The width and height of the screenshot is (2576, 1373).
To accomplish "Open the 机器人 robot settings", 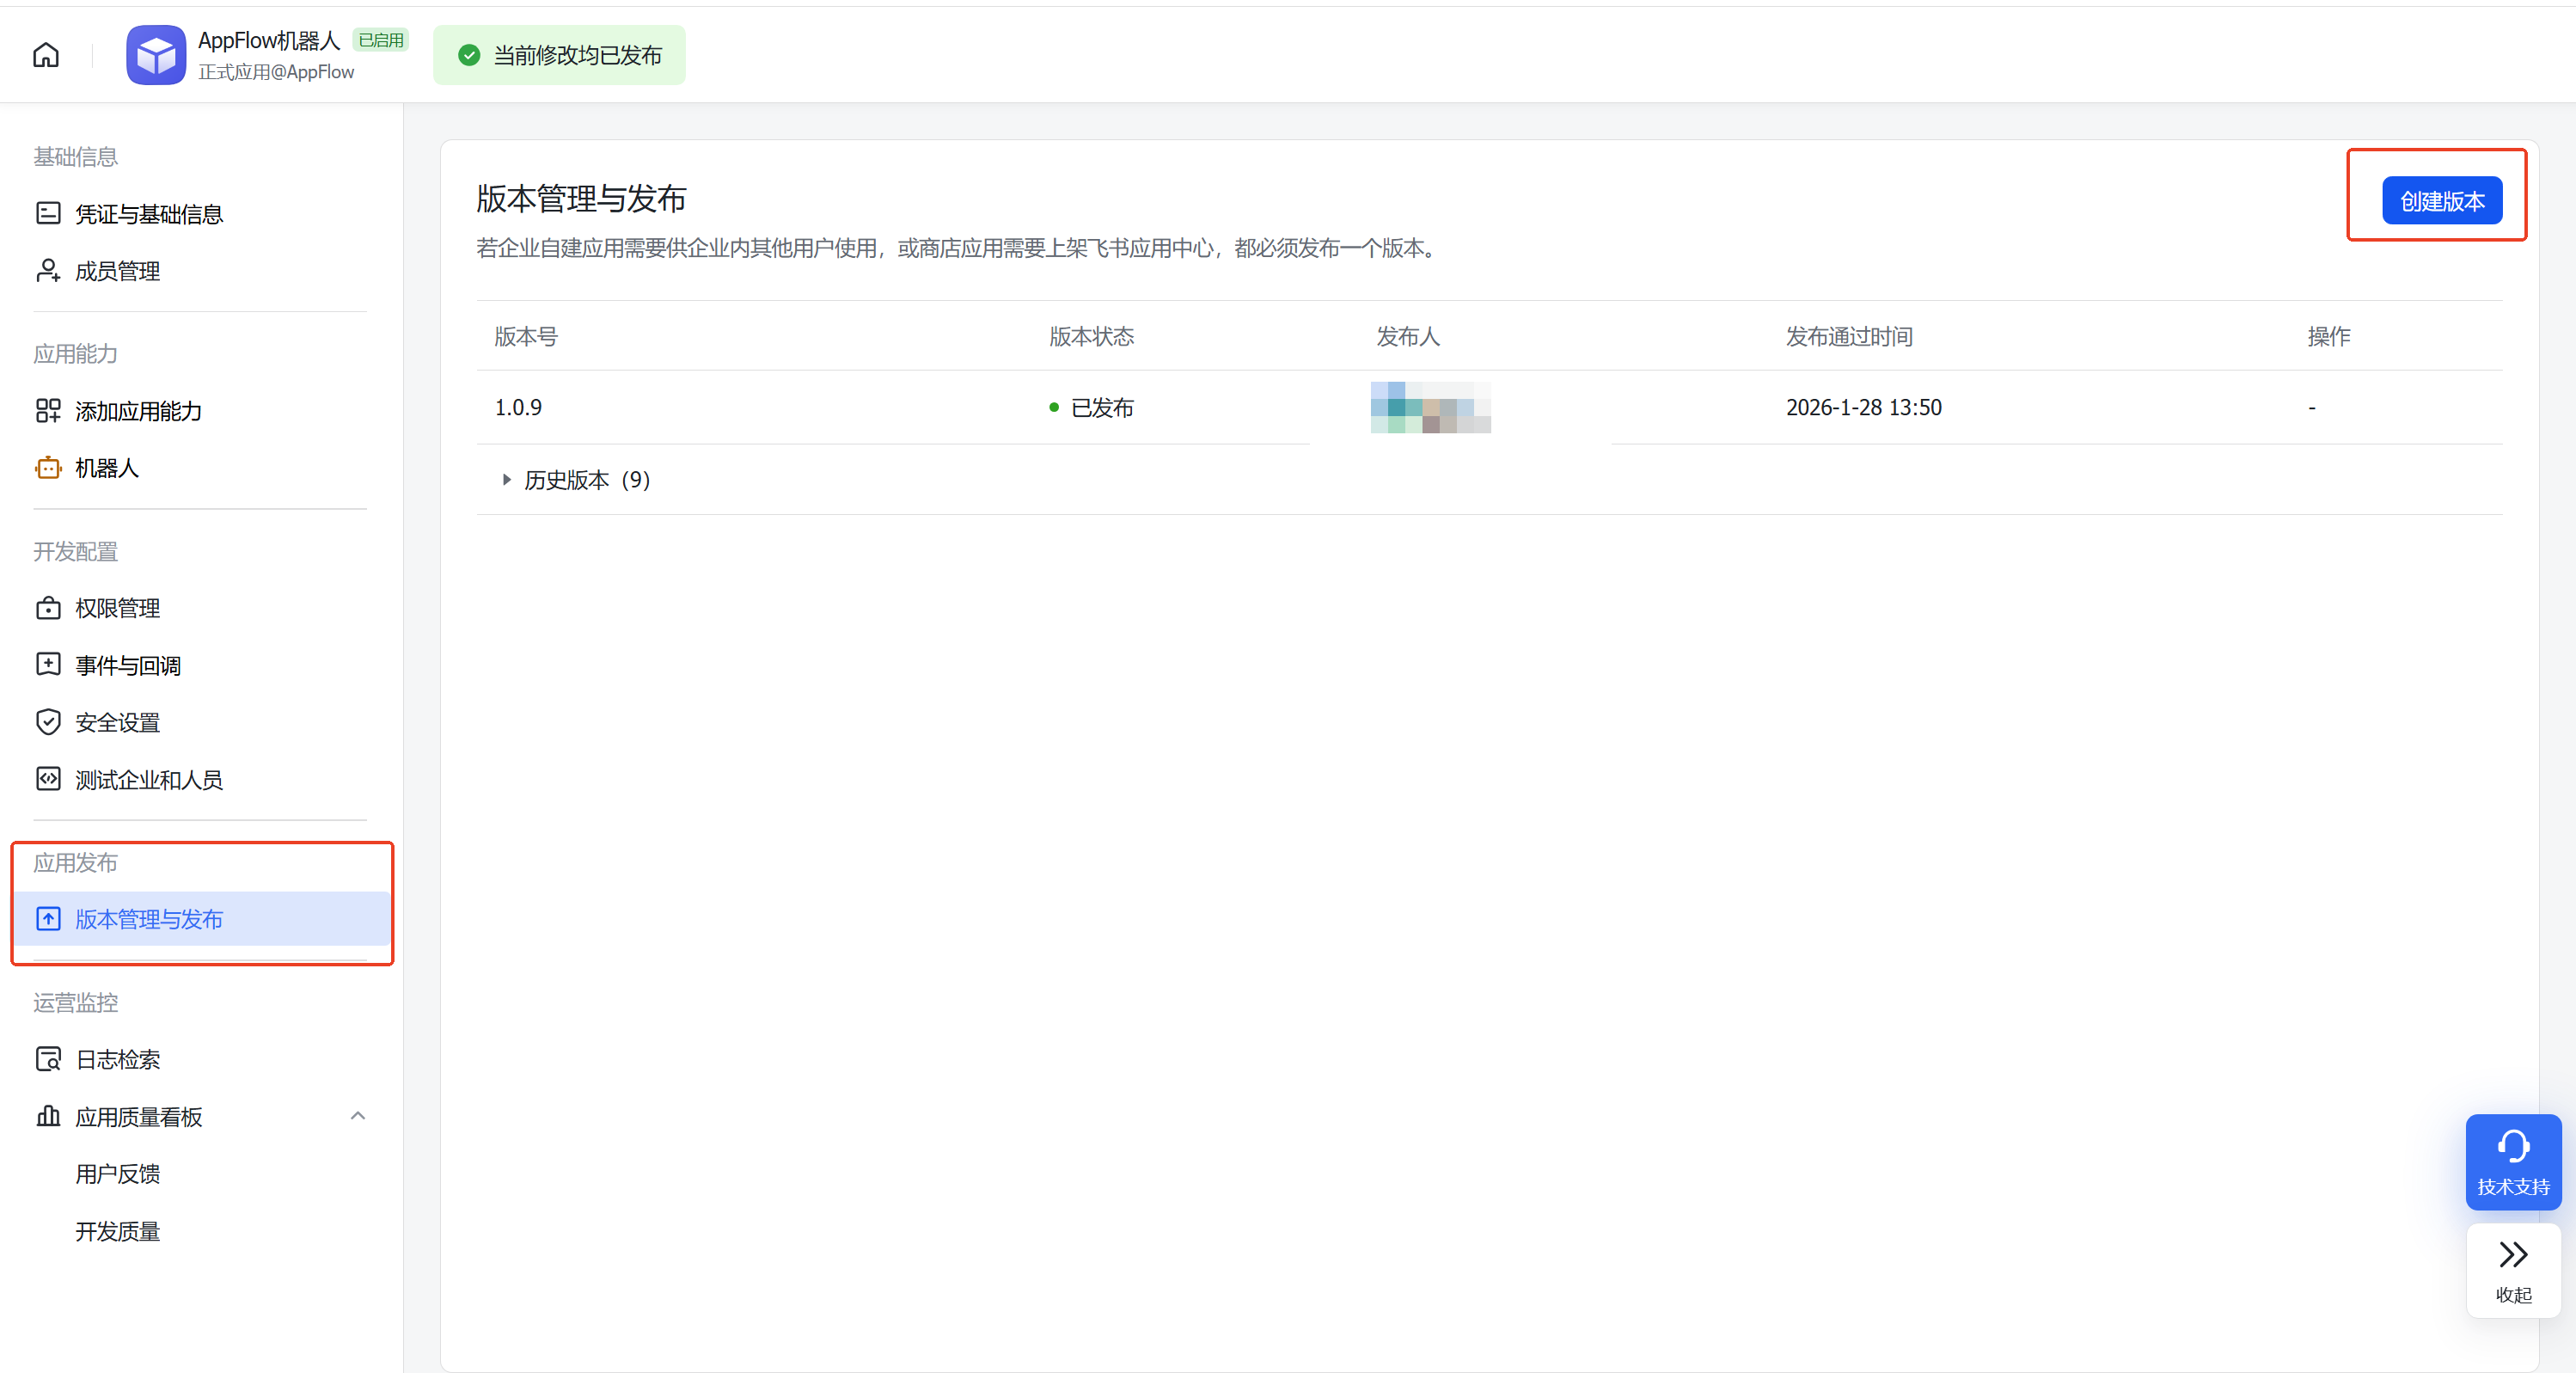I will click(x=106, y=468).
